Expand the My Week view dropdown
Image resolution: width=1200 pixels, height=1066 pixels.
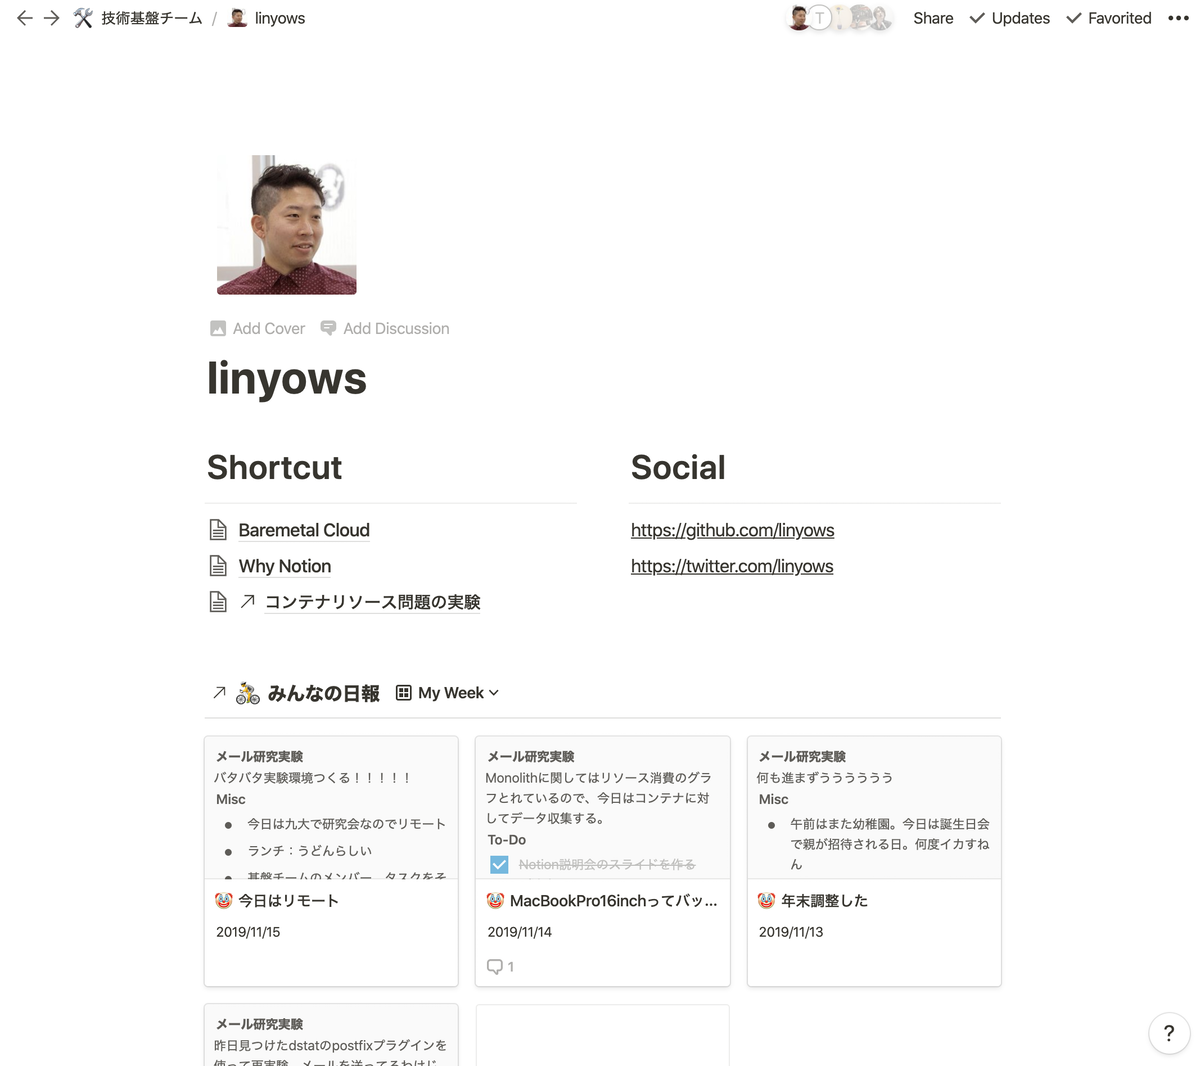448,693
